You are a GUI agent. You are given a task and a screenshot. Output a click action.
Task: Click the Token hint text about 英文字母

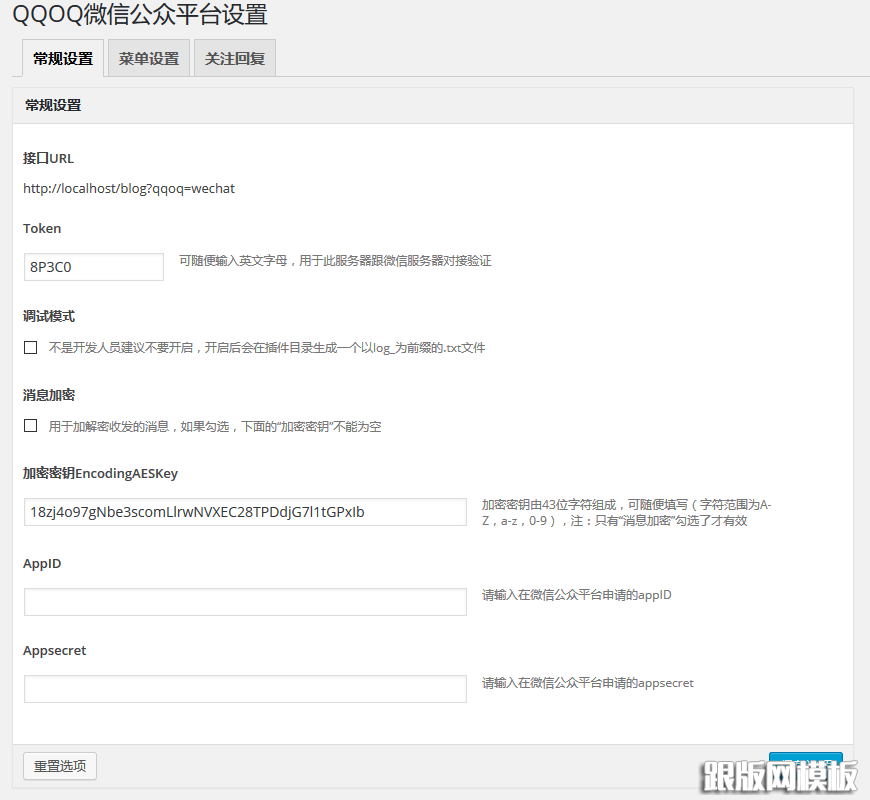(333, 261)
